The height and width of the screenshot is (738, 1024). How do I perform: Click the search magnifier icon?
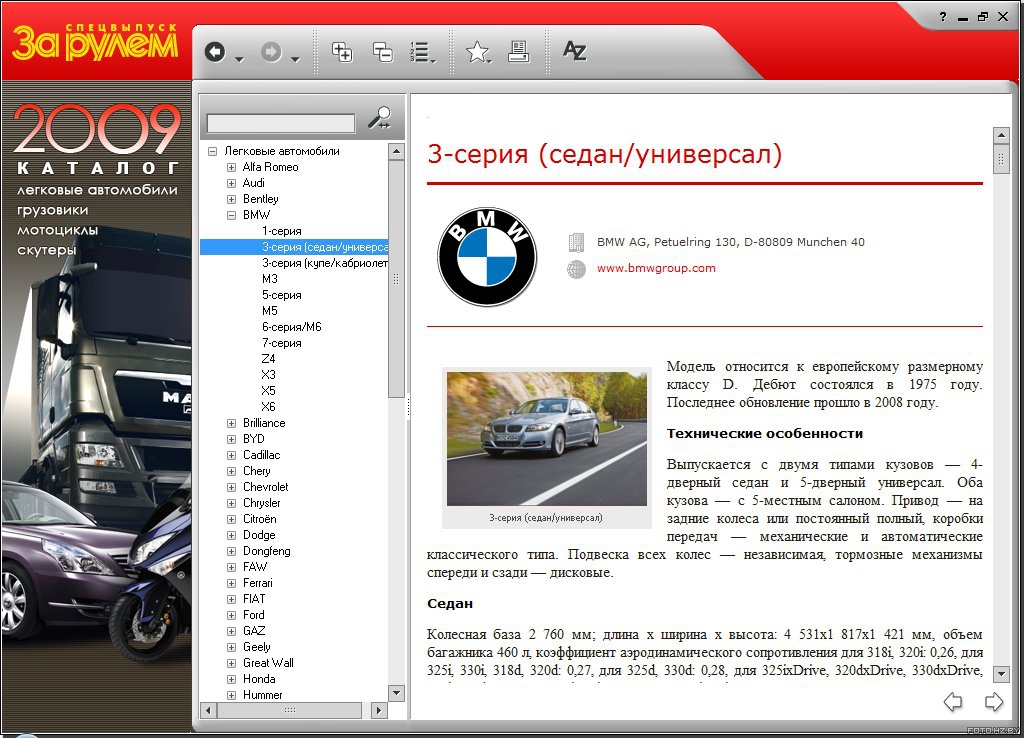click(x=379, y=118)
